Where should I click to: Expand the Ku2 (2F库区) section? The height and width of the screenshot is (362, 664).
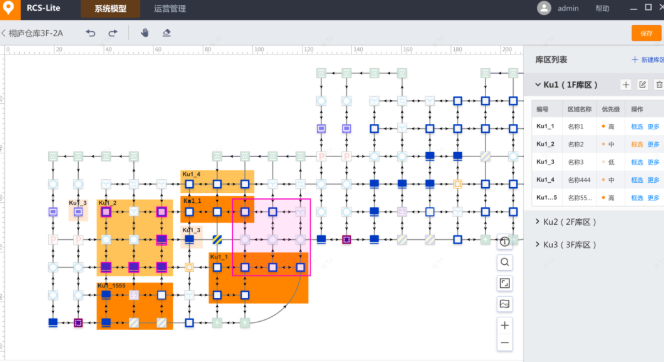tap(537, 221)
